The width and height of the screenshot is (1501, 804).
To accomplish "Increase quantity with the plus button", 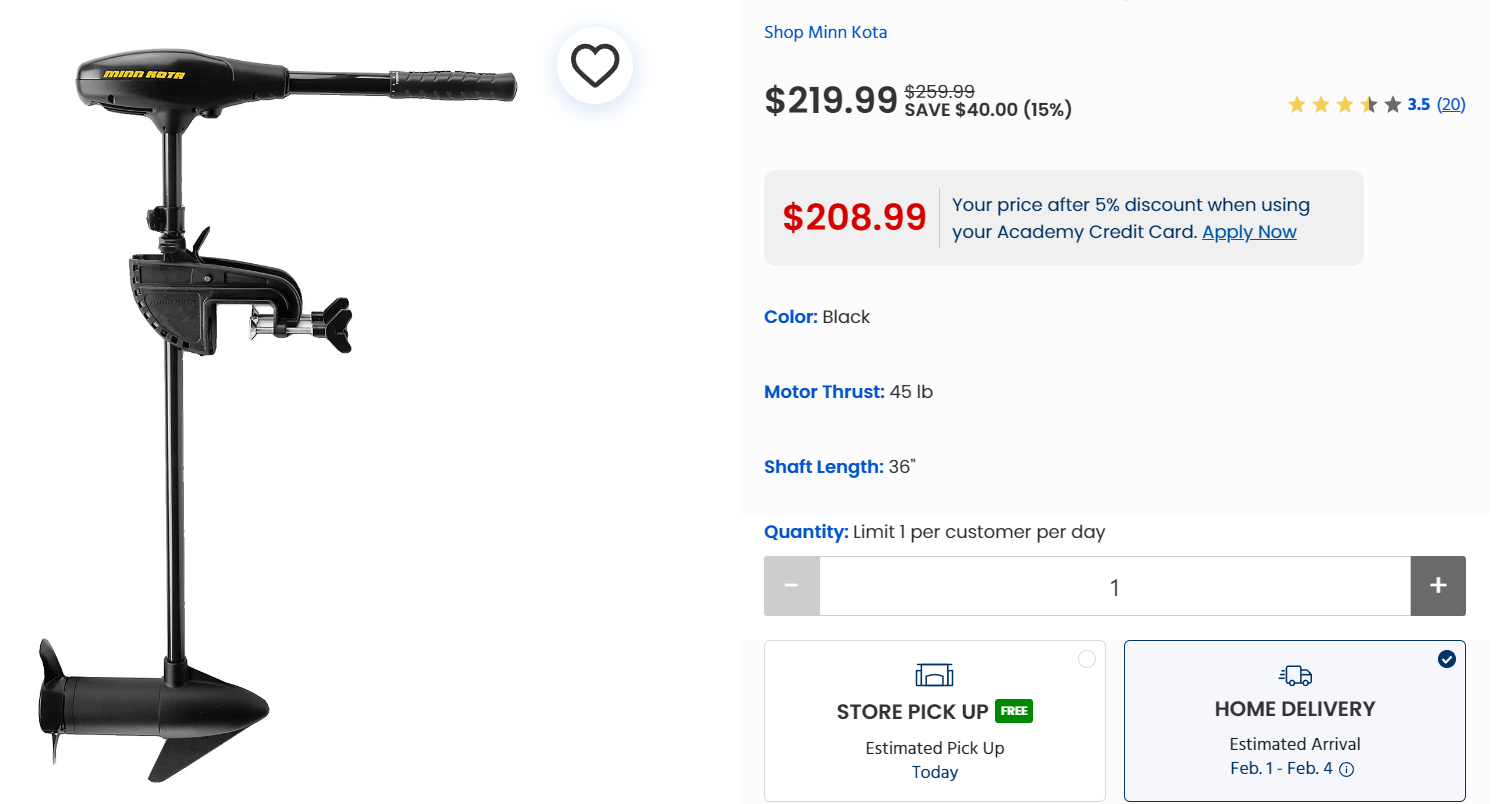I will (1438, 586).
